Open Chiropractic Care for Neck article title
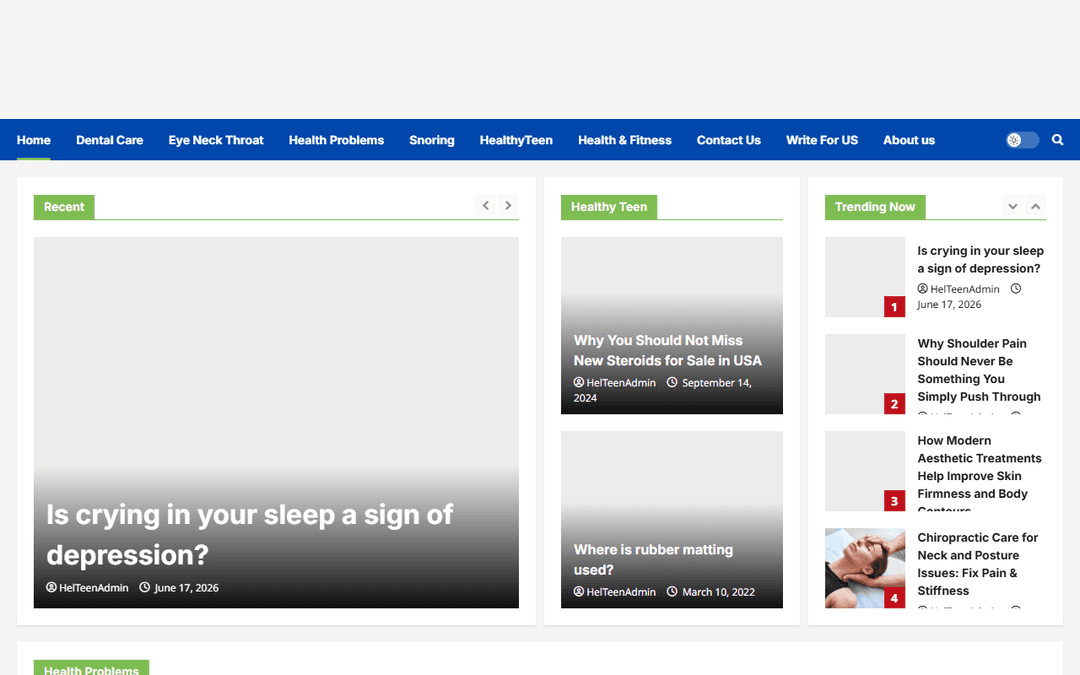Image resolution: width=1080 pixels, height=675 pixels. coord(977,564)
